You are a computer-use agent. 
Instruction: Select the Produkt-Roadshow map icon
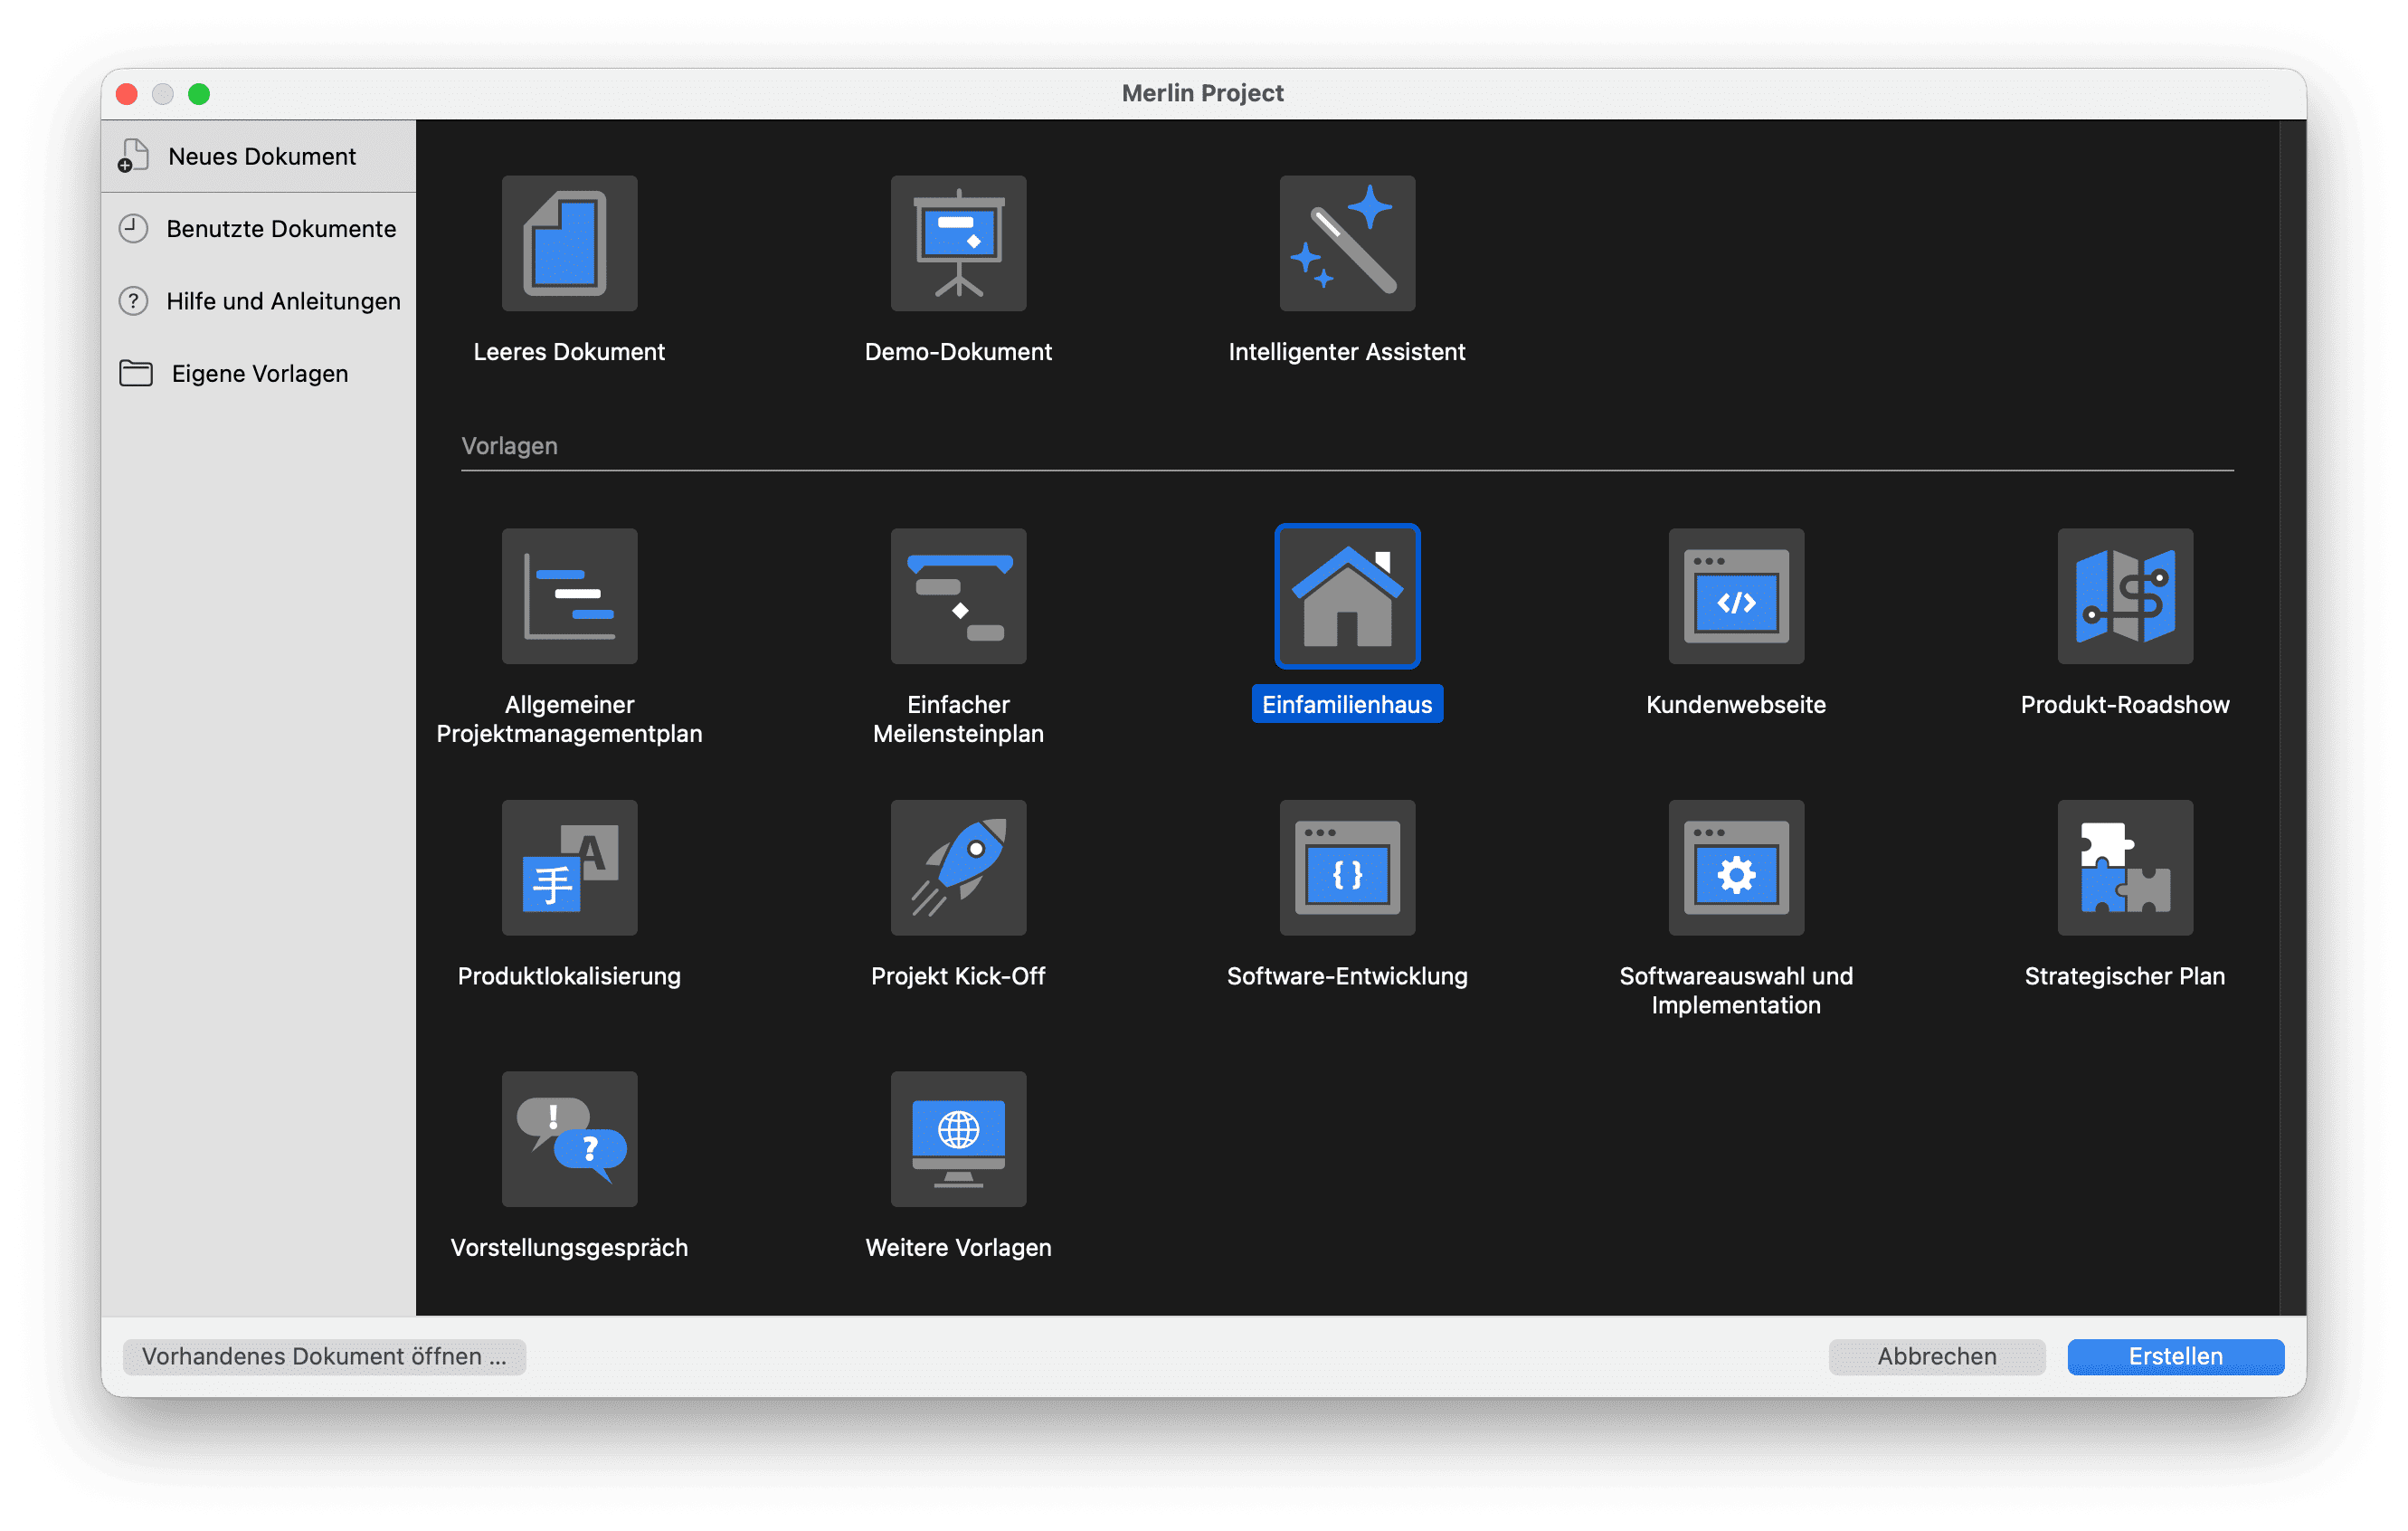click(2125, 596)
